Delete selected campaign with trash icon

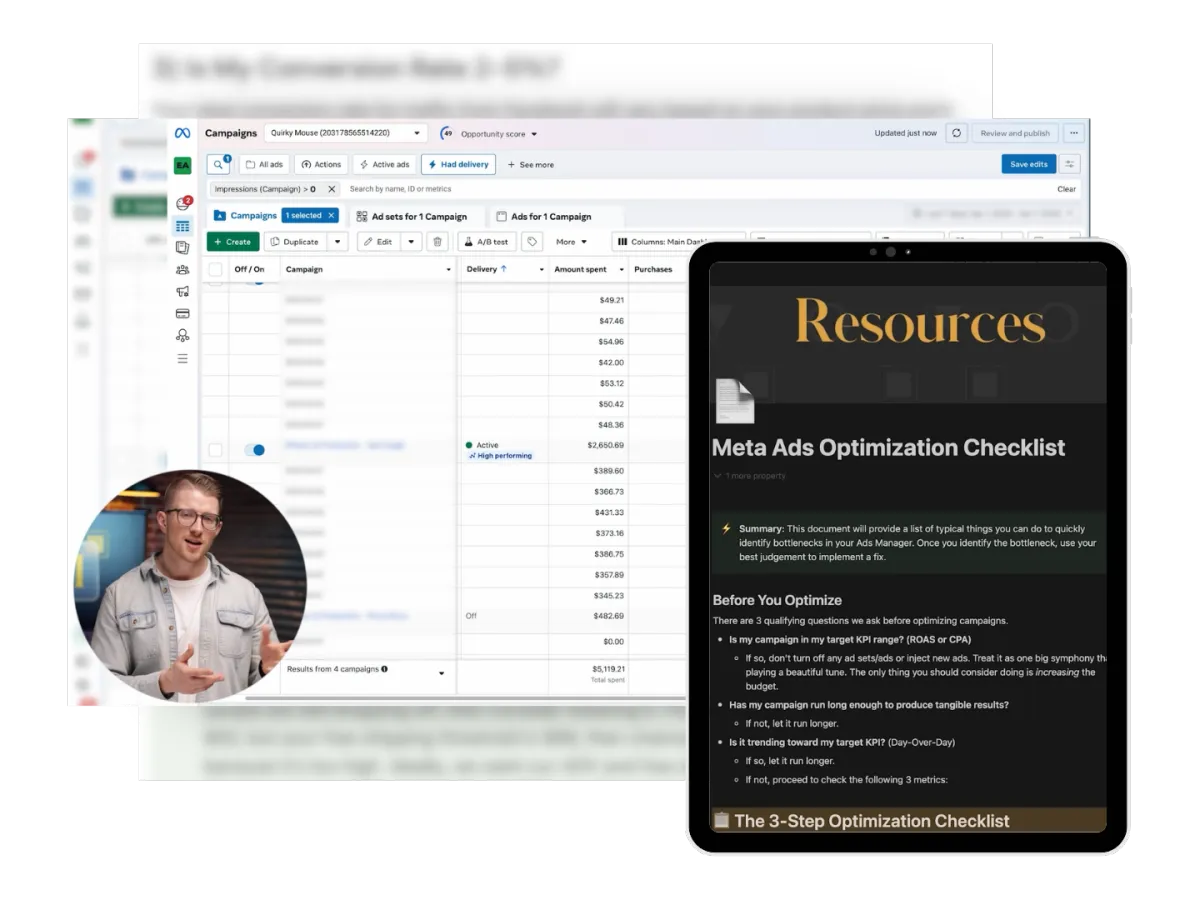pyautogui.click(x=437, y=241)
